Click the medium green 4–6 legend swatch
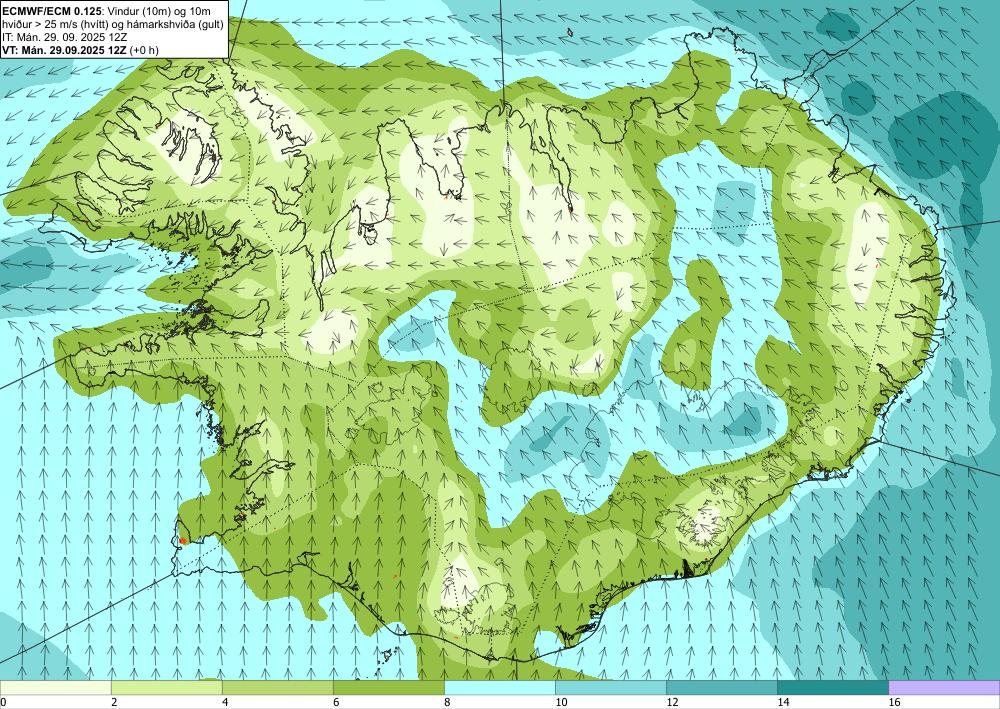Viewport: 1000px width, 709px height. (277, 687)
